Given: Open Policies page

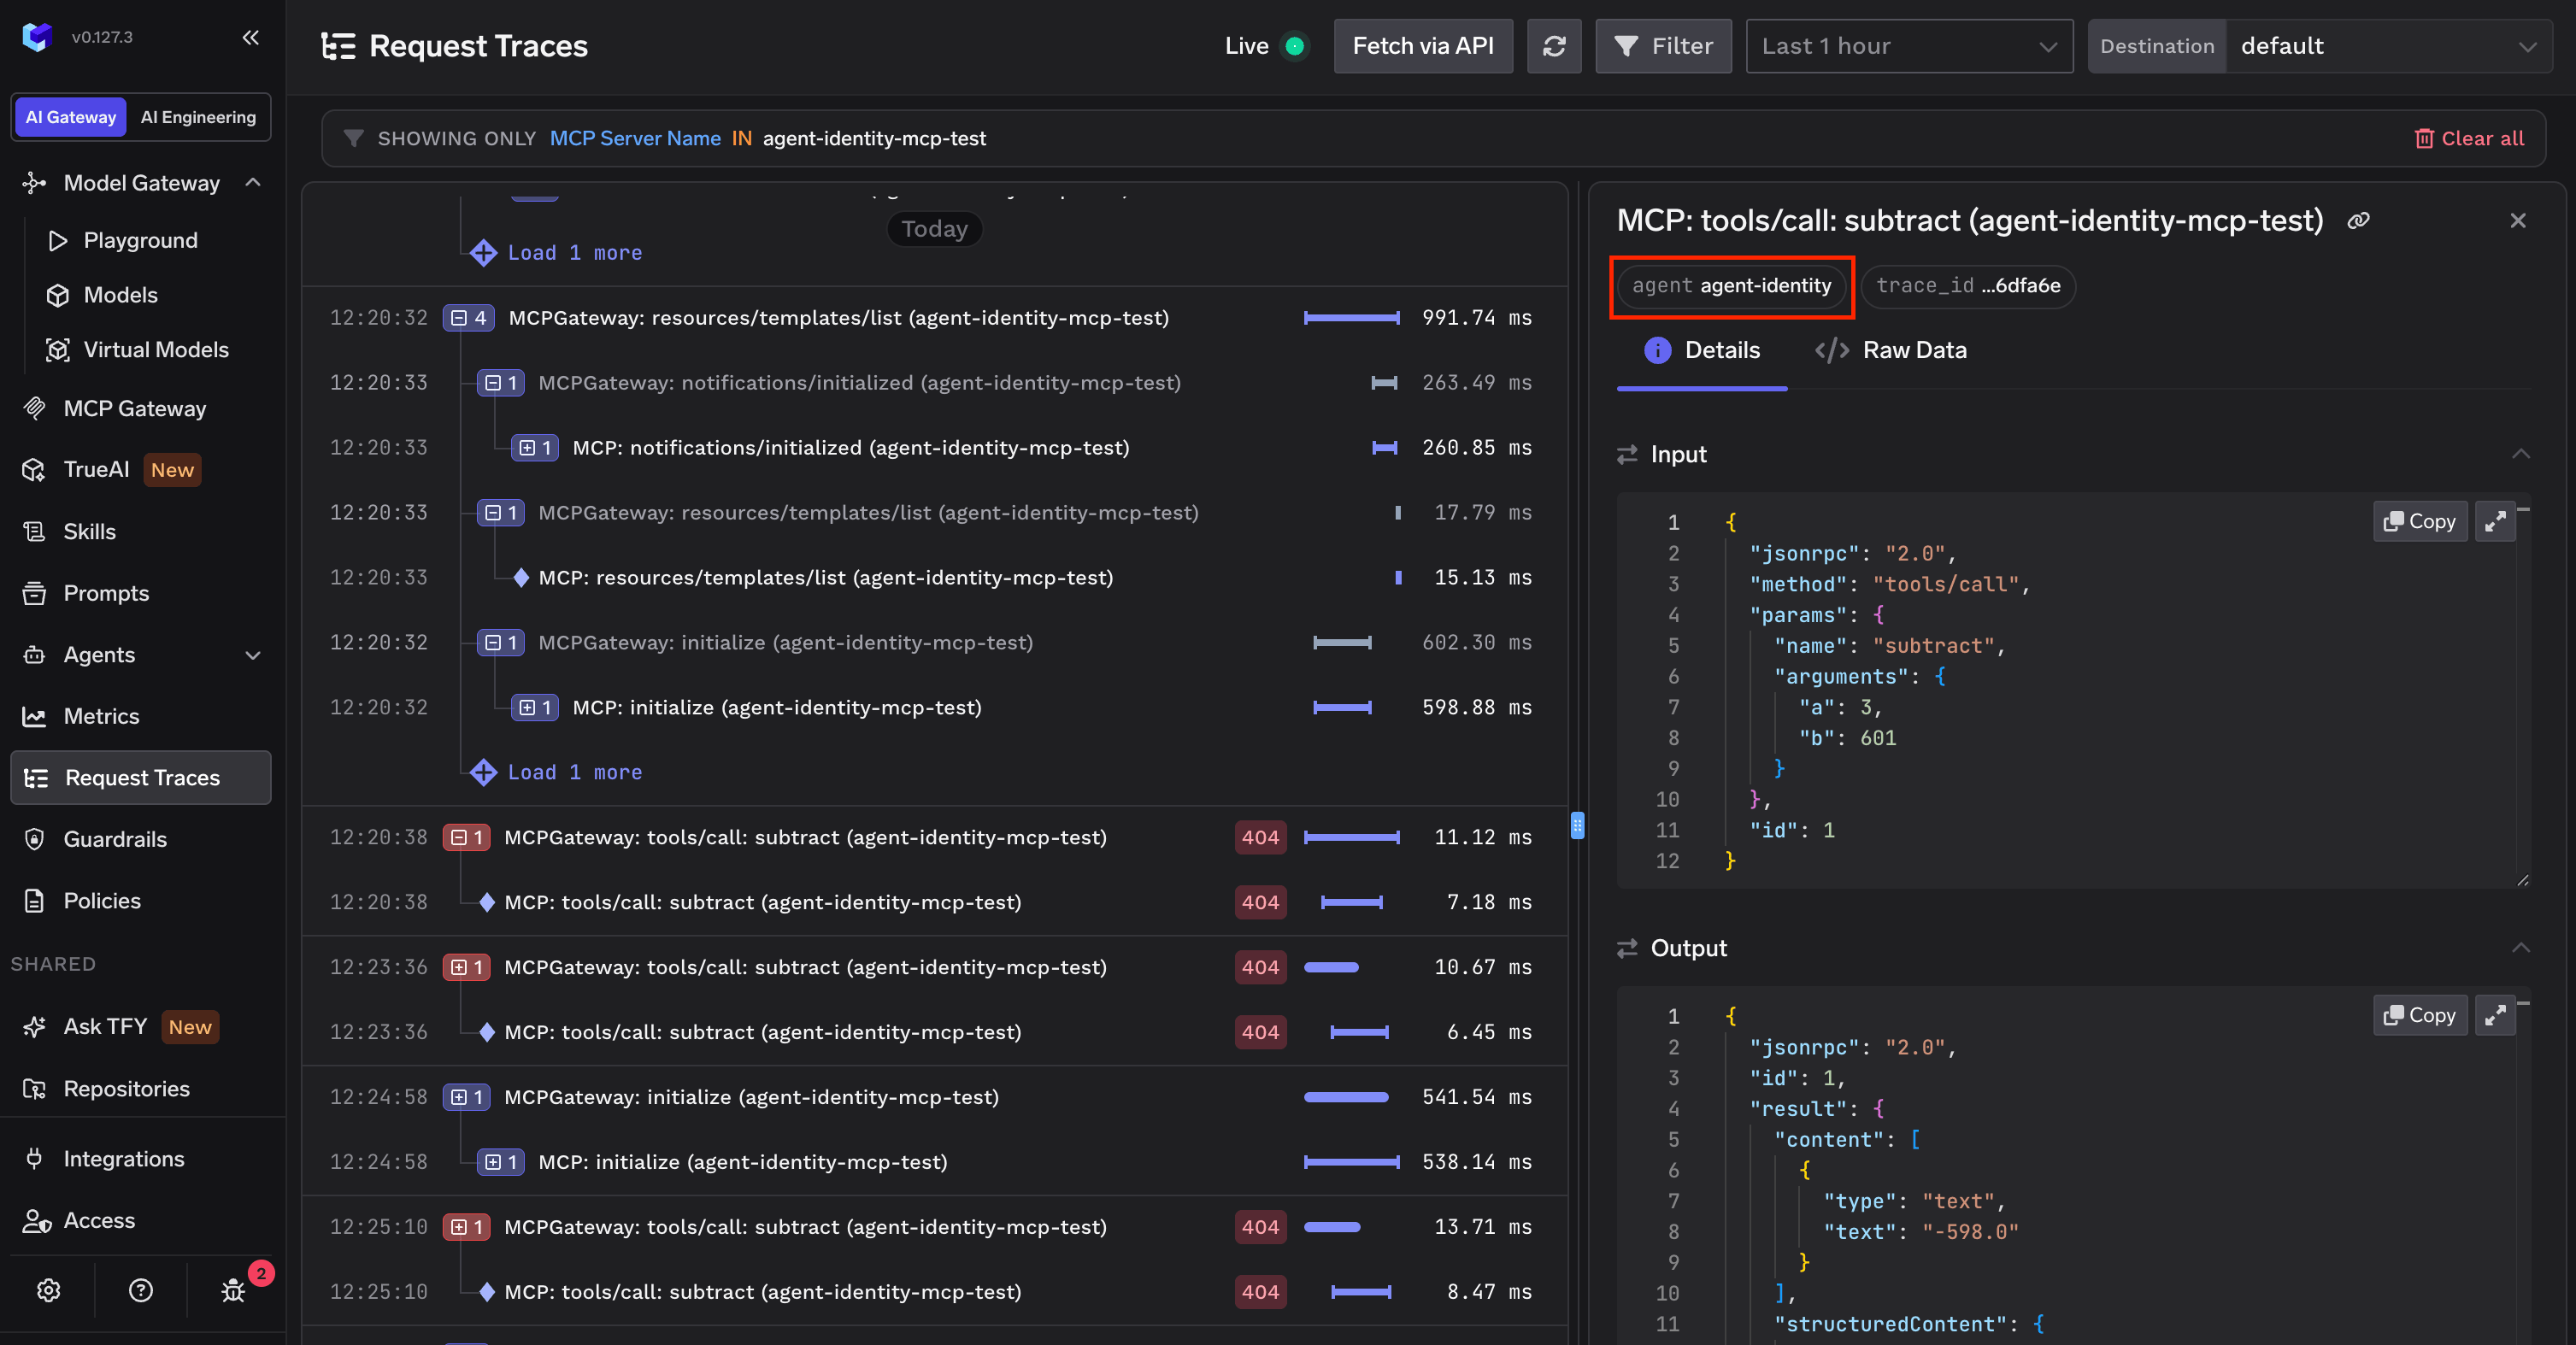Looking at the screenshot, I should (x=102, y=901).
